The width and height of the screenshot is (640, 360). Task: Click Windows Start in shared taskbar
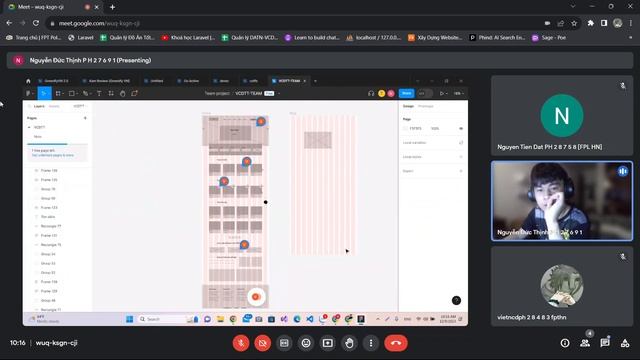coord(129,319)
